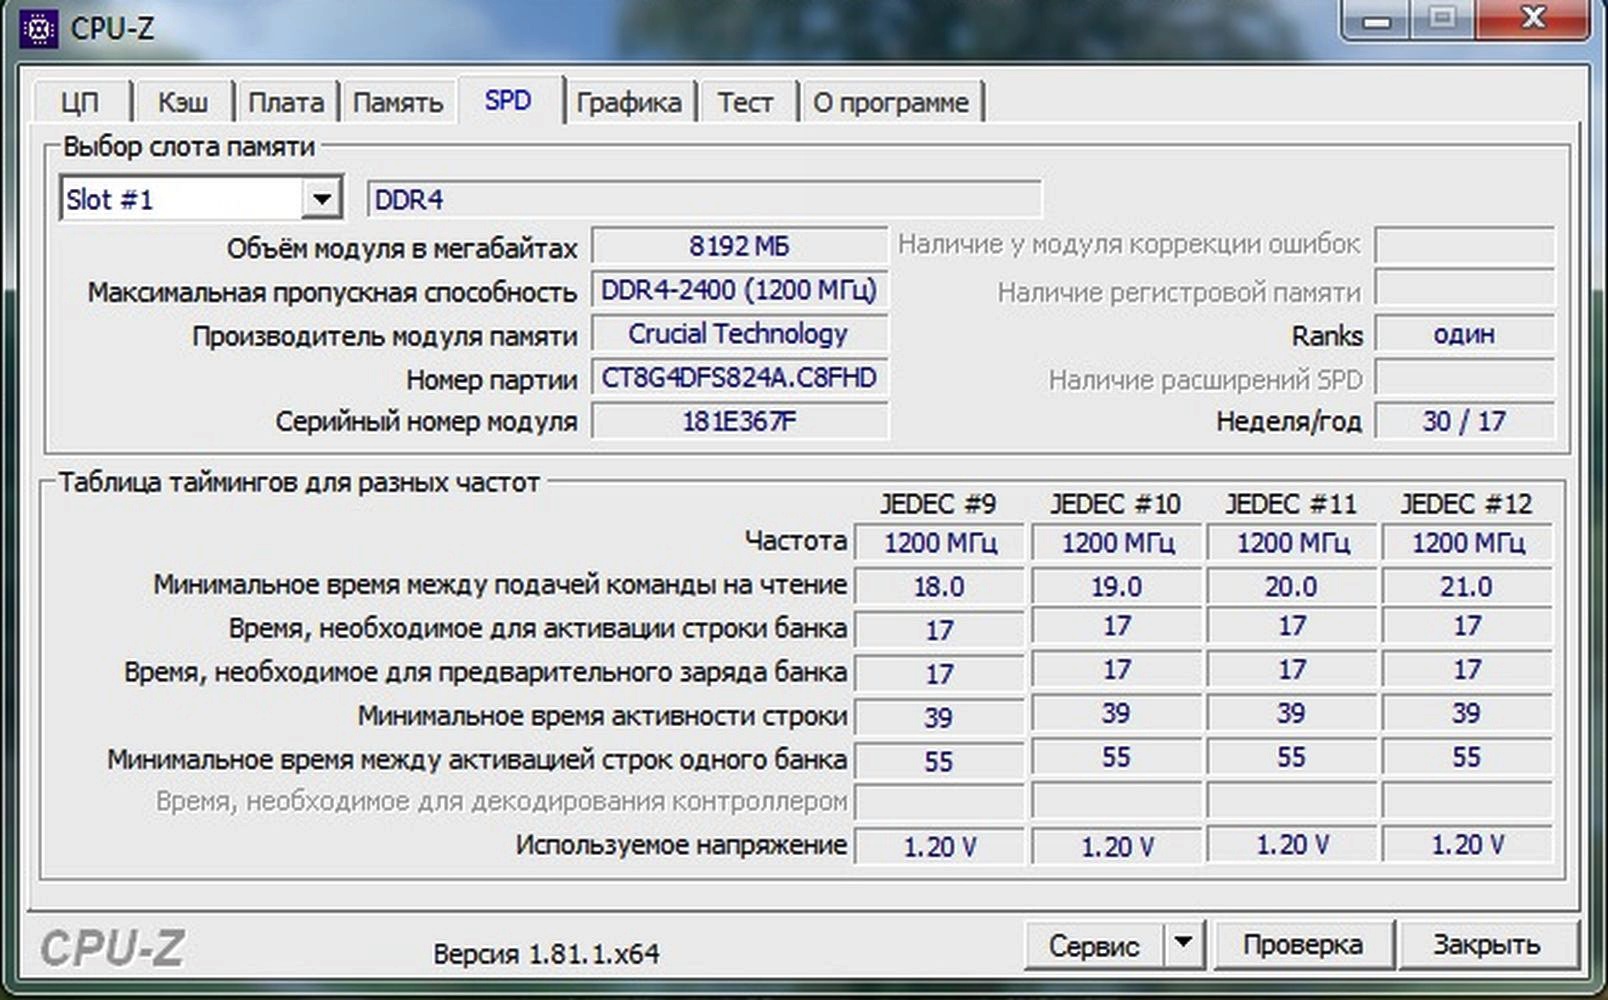This screenshot has height=1000, width=1608.
Task: Click the Ranks value один
Action: click(1464, 334)
